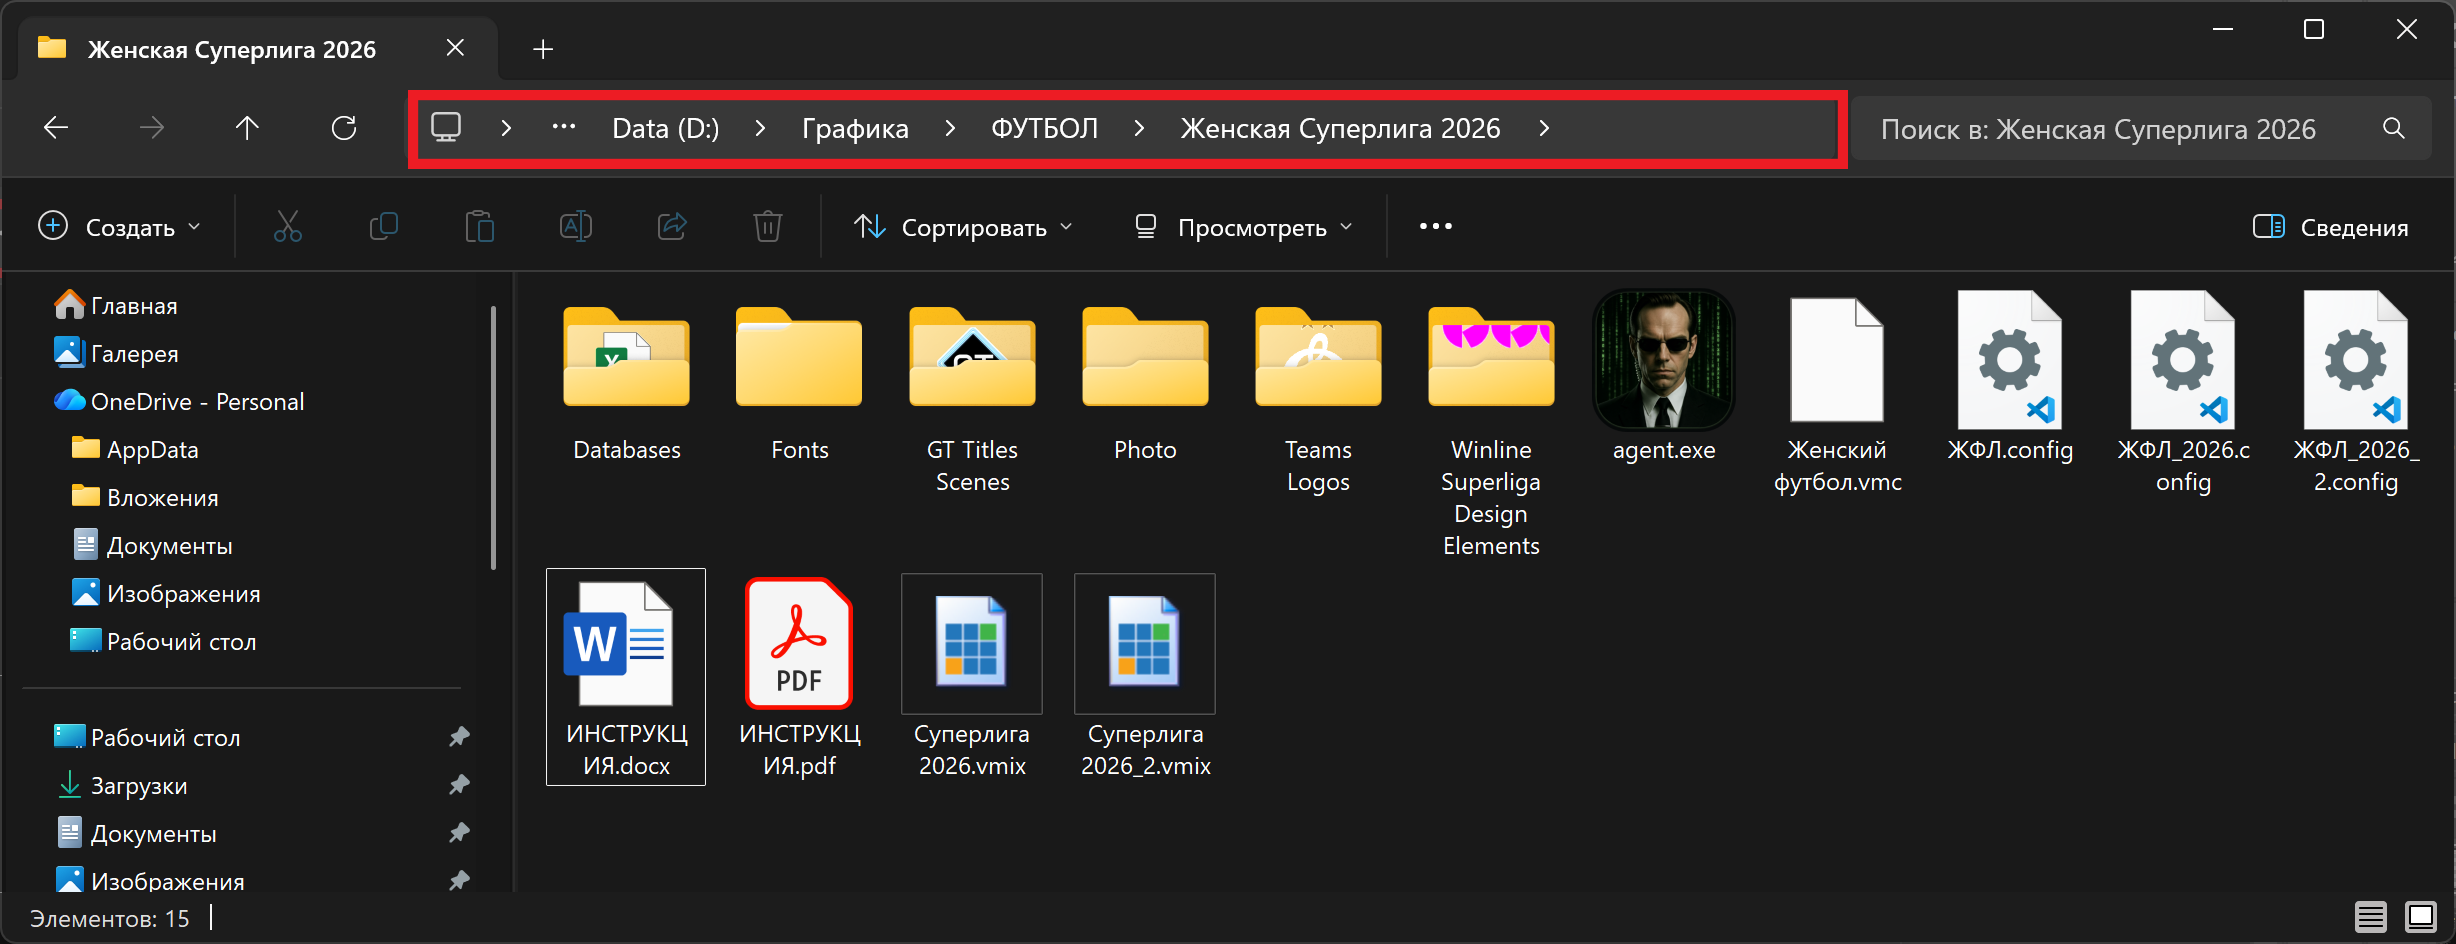The height and width of the screenshot is (944, 2456).
Task: Switch to large thumbnails view in status bar
Action: tap(2422, 916)
